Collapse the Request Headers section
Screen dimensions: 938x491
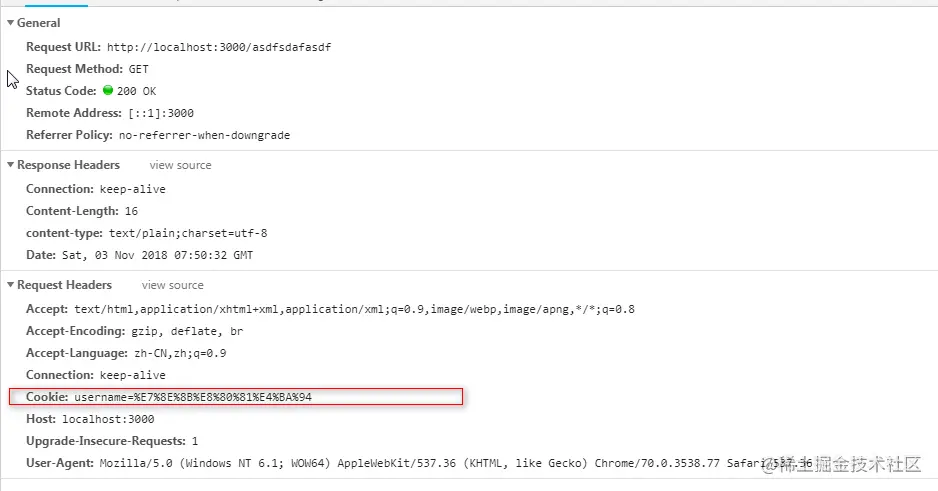tap(10, 285)
